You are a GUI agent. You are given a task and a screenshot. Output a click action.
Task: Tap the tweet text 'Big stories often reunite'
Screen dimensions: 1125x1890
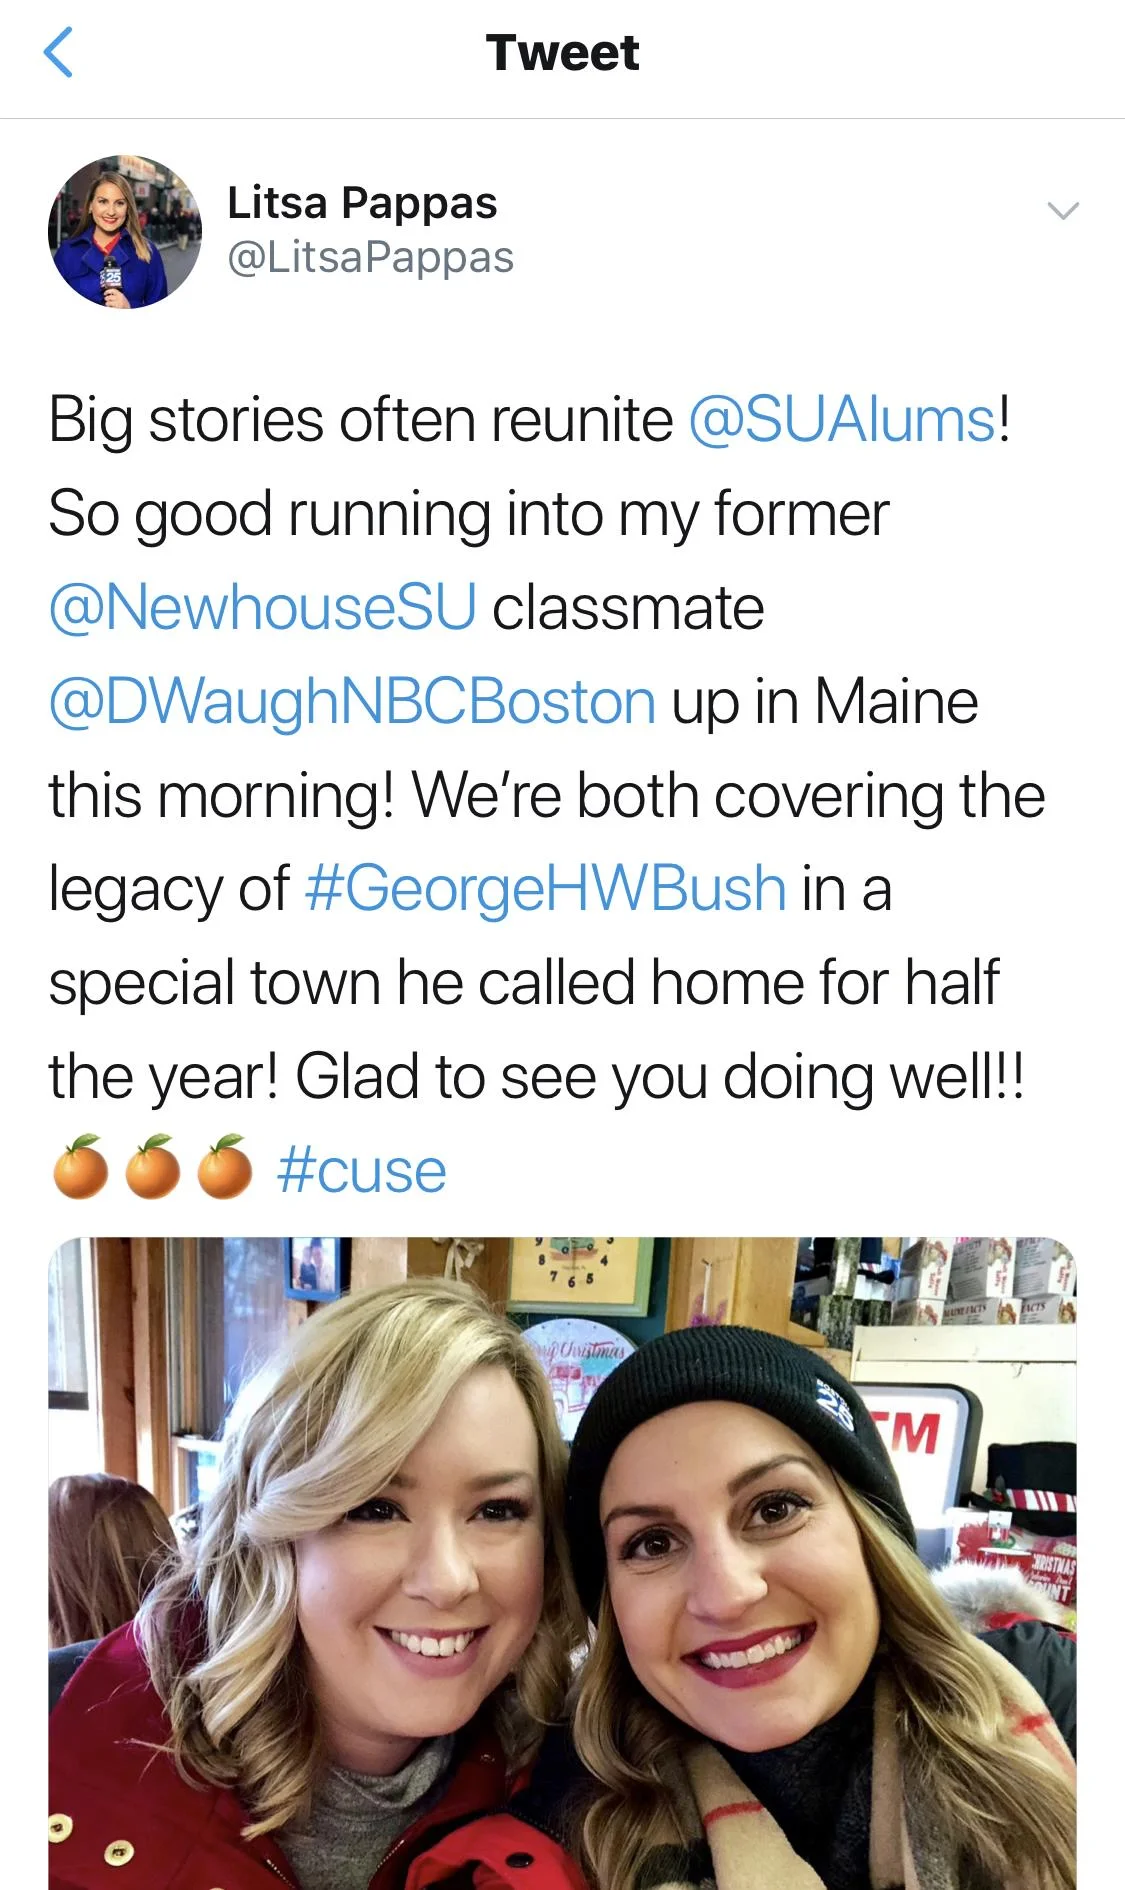[361, 420]
